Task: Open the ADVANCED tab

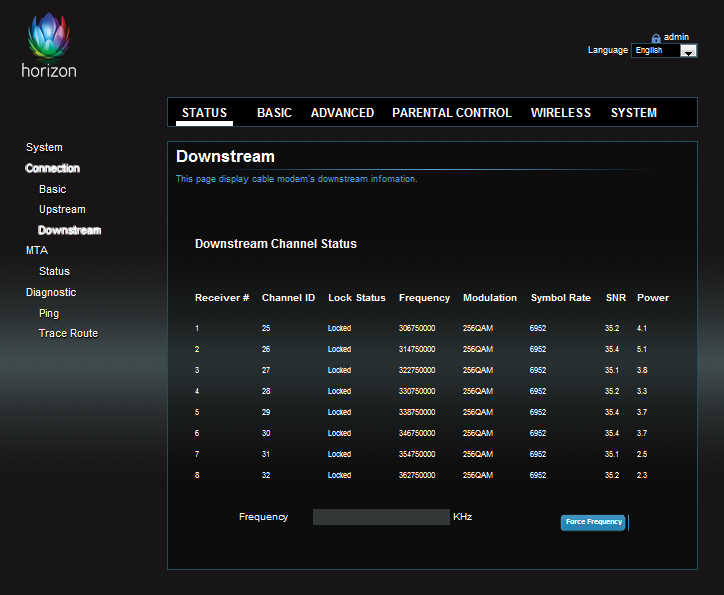Action: (x=342, y=113)
